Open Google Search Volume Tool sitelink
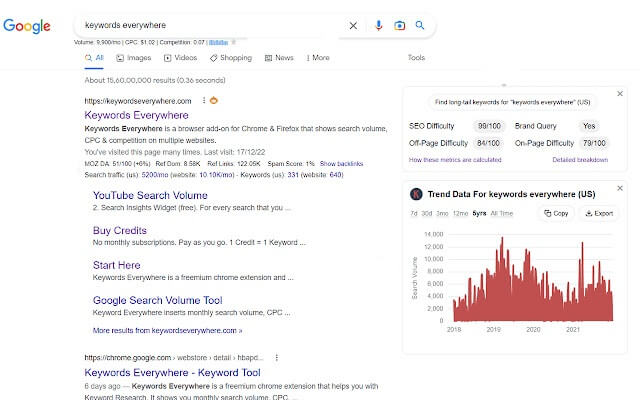 pos(158,300)
